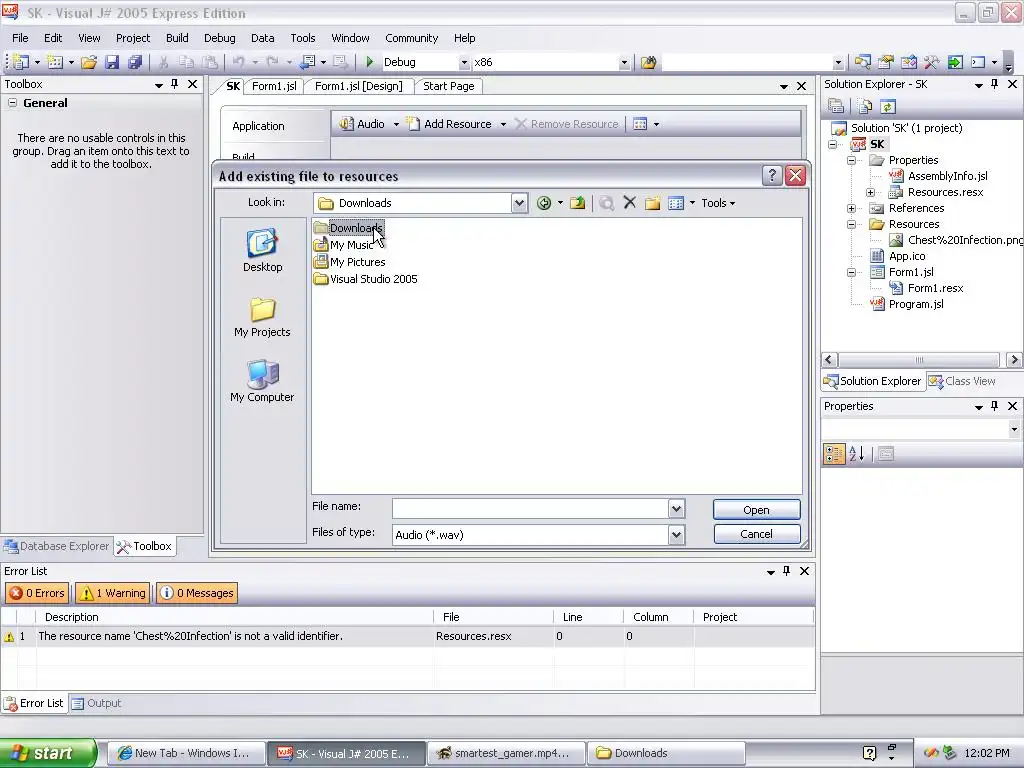Screen dimensions: 1024x768
Task: Click the Alphabetical sort icon in Properties
Action: (x=857, y=454)
